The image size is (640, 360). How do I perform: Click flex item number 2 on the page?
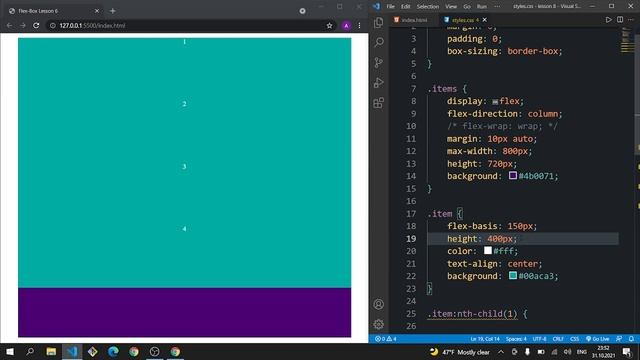(x=184, y=104)
